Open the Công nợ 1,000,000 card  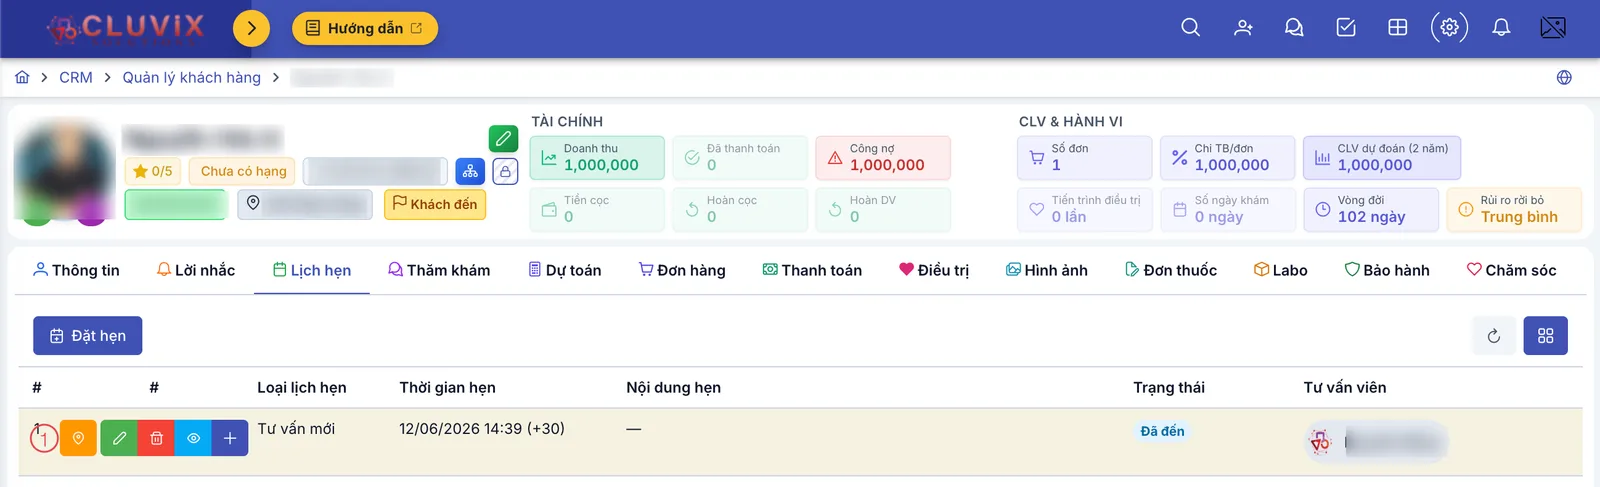tap(883, 158)
